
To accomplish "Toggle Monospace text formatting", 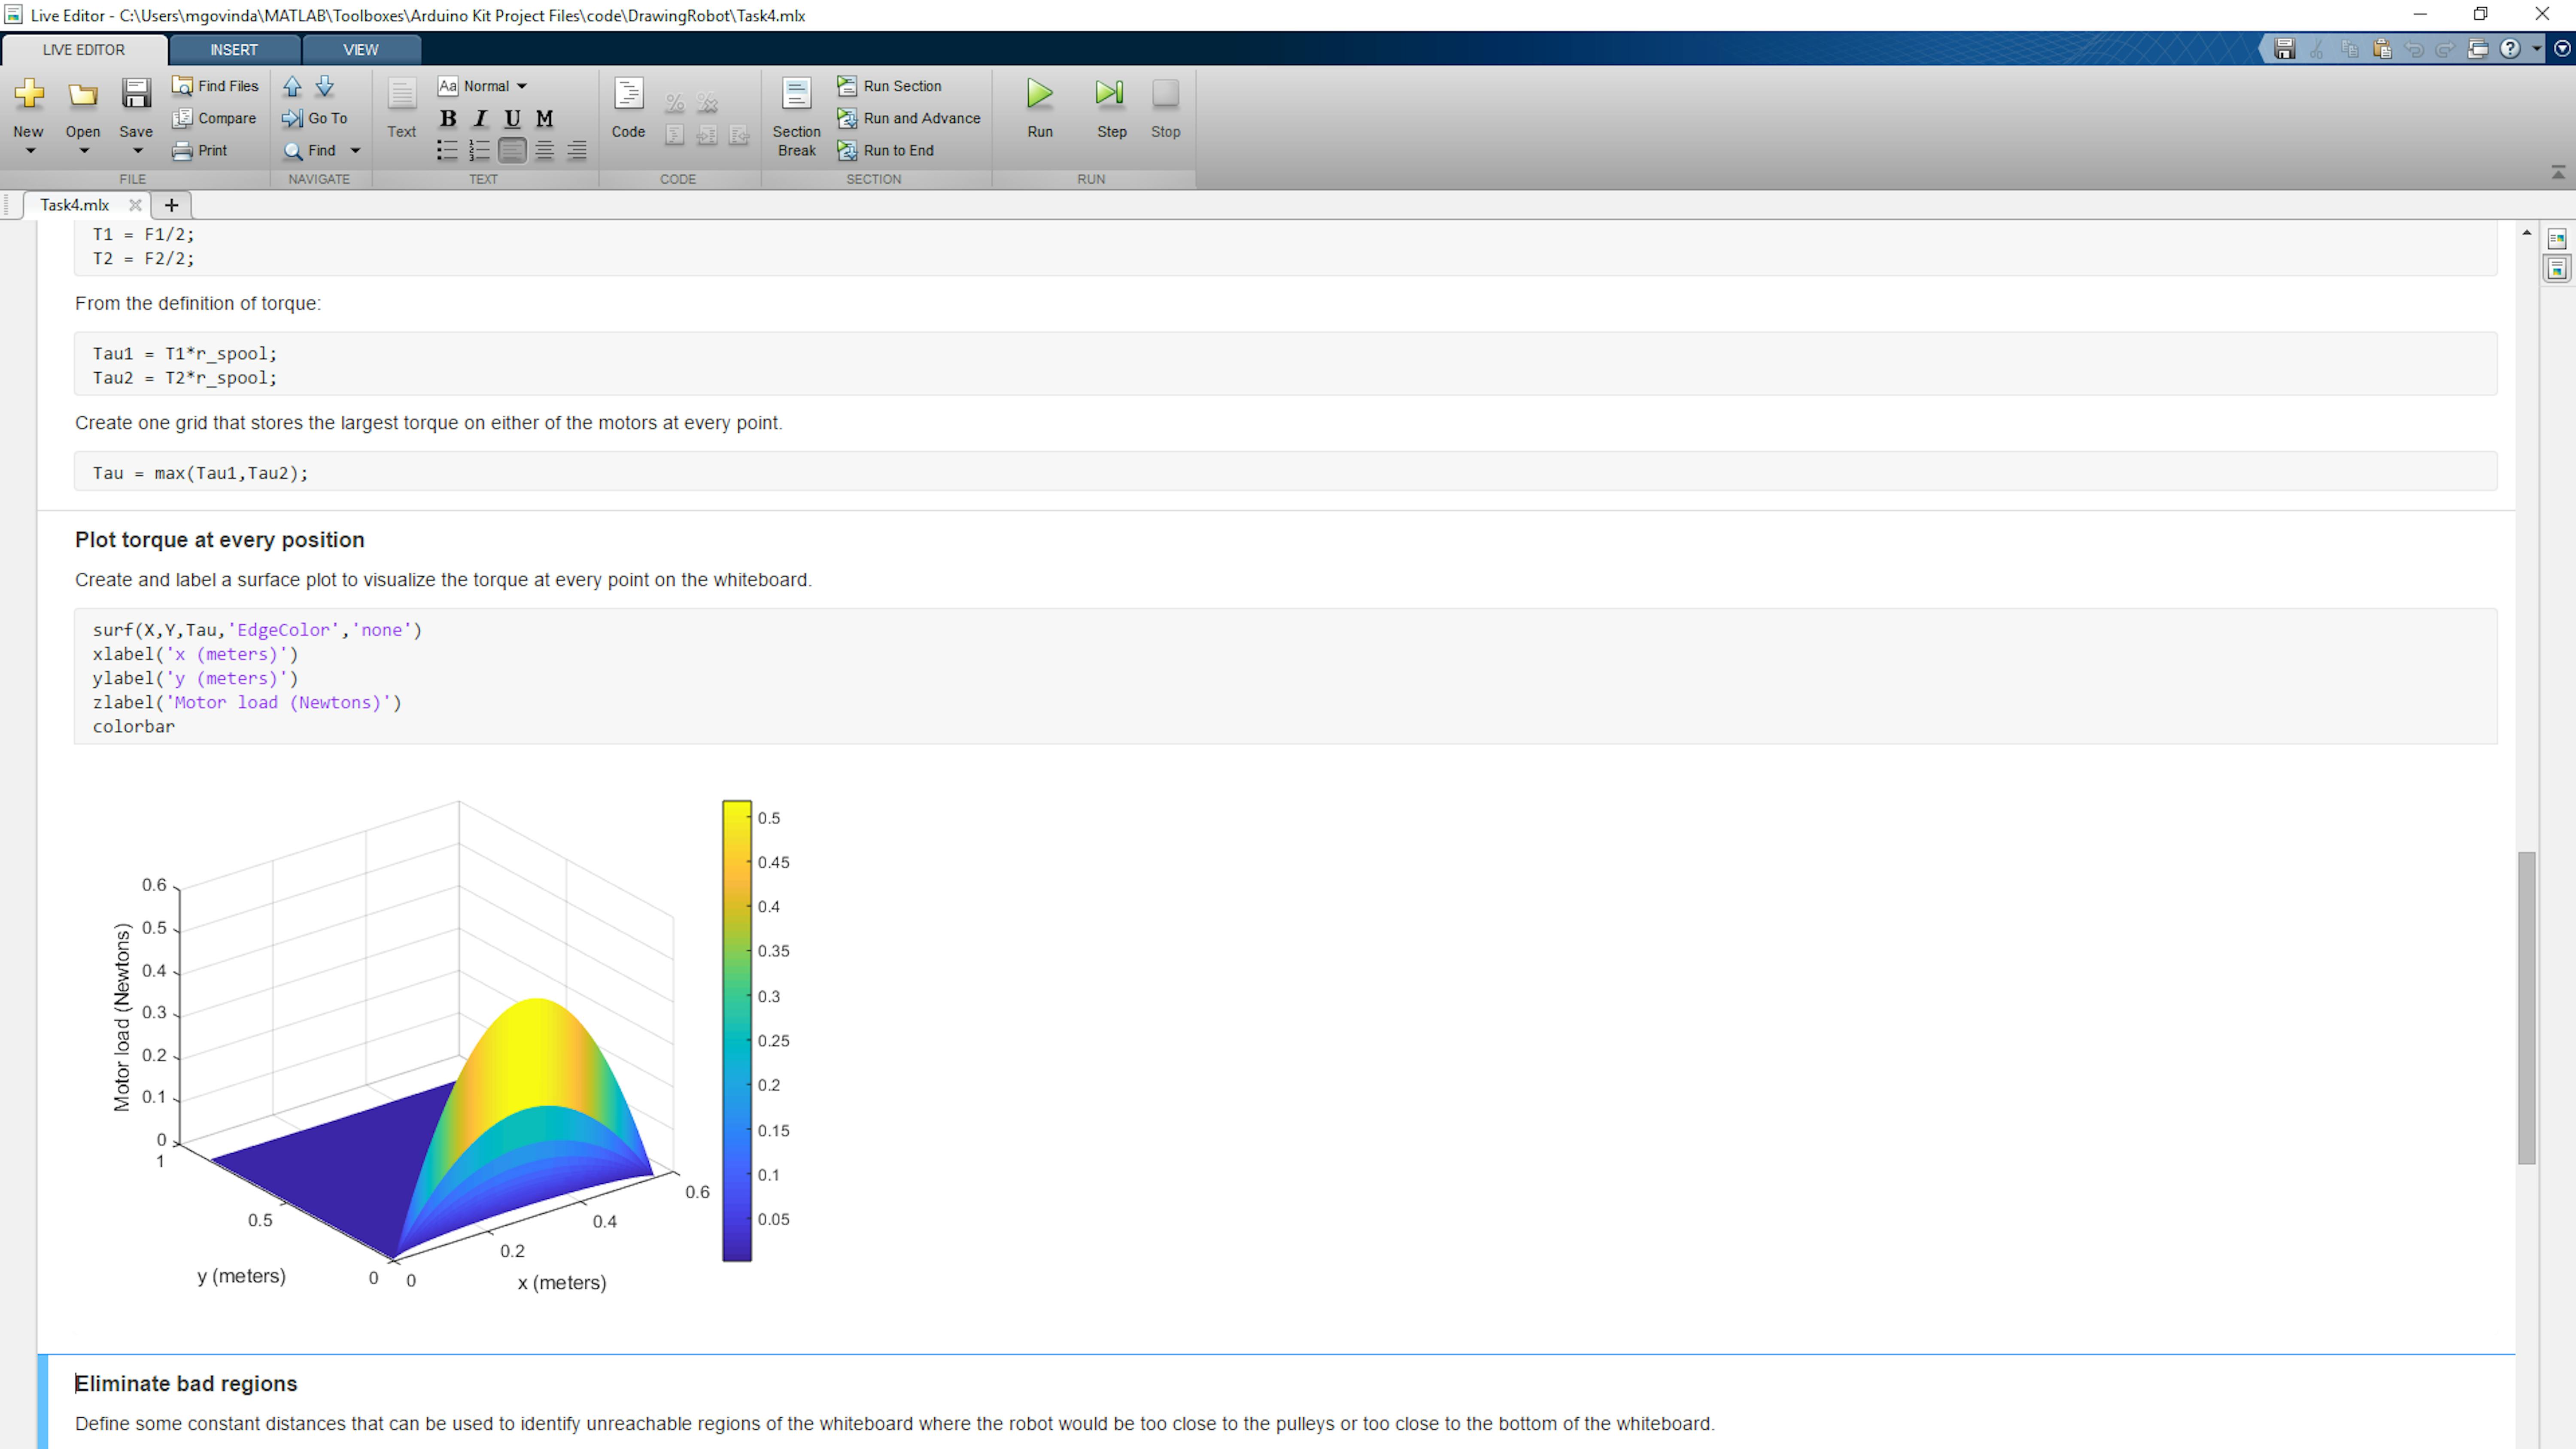I will (x=544, y=118).
